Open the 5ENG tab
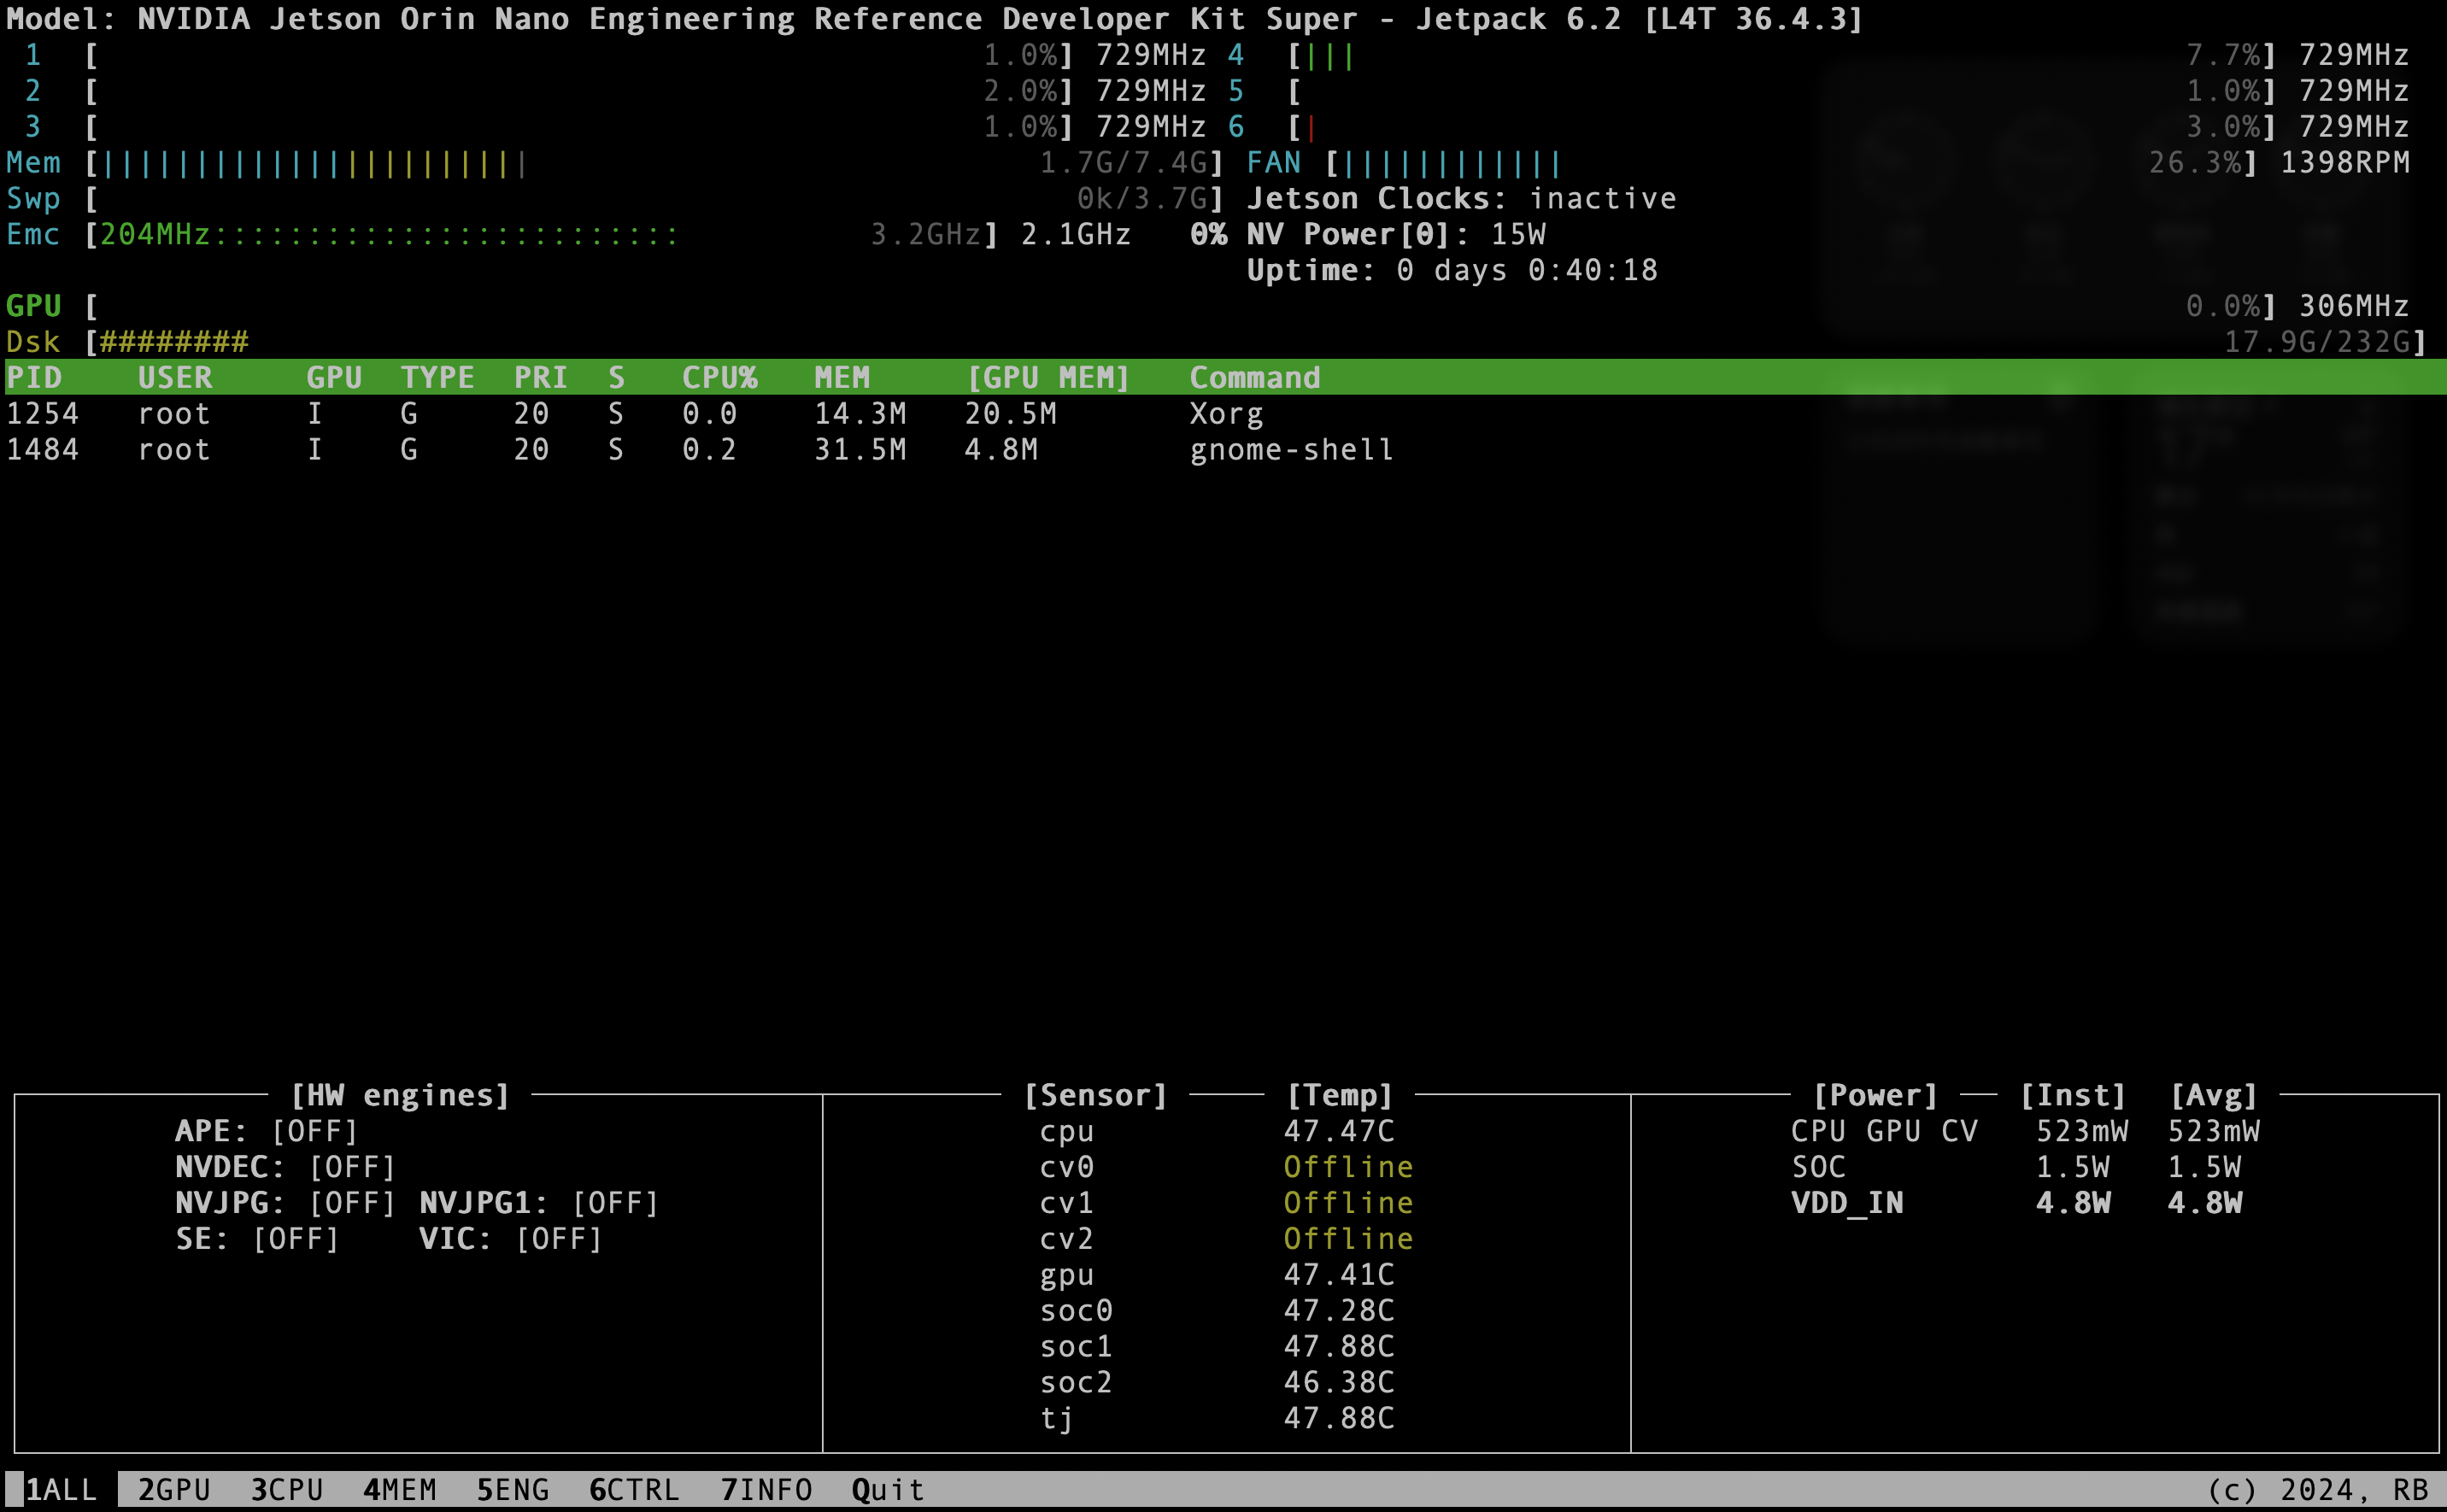2447x1512 pixels. click(x=513, y=1490)
